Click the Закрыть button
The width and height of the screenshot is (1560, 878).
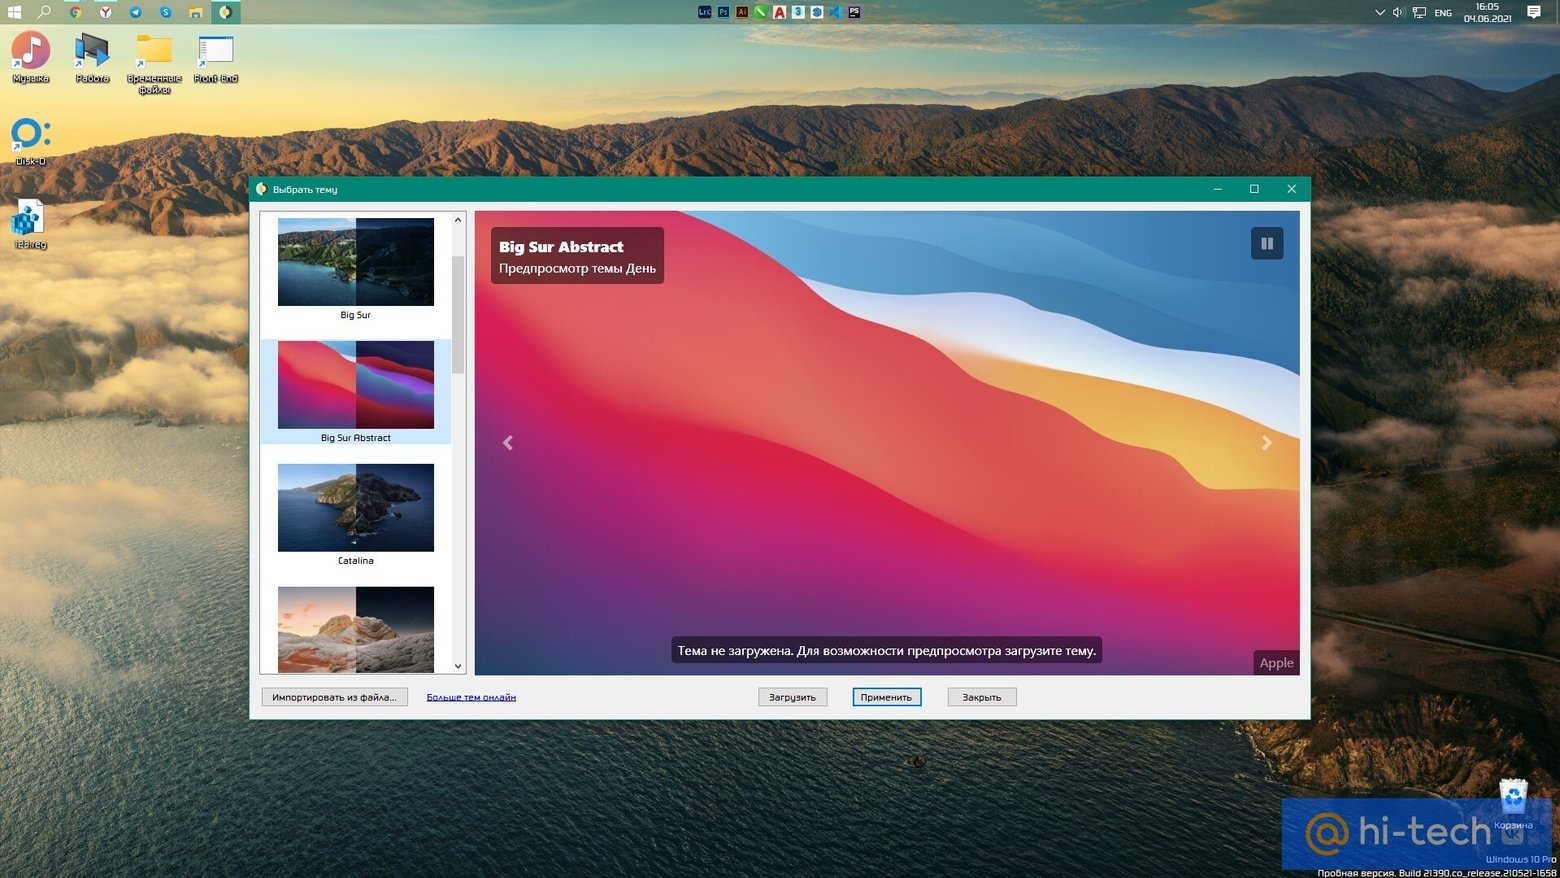pyautogui.click(x=981, y=697)
